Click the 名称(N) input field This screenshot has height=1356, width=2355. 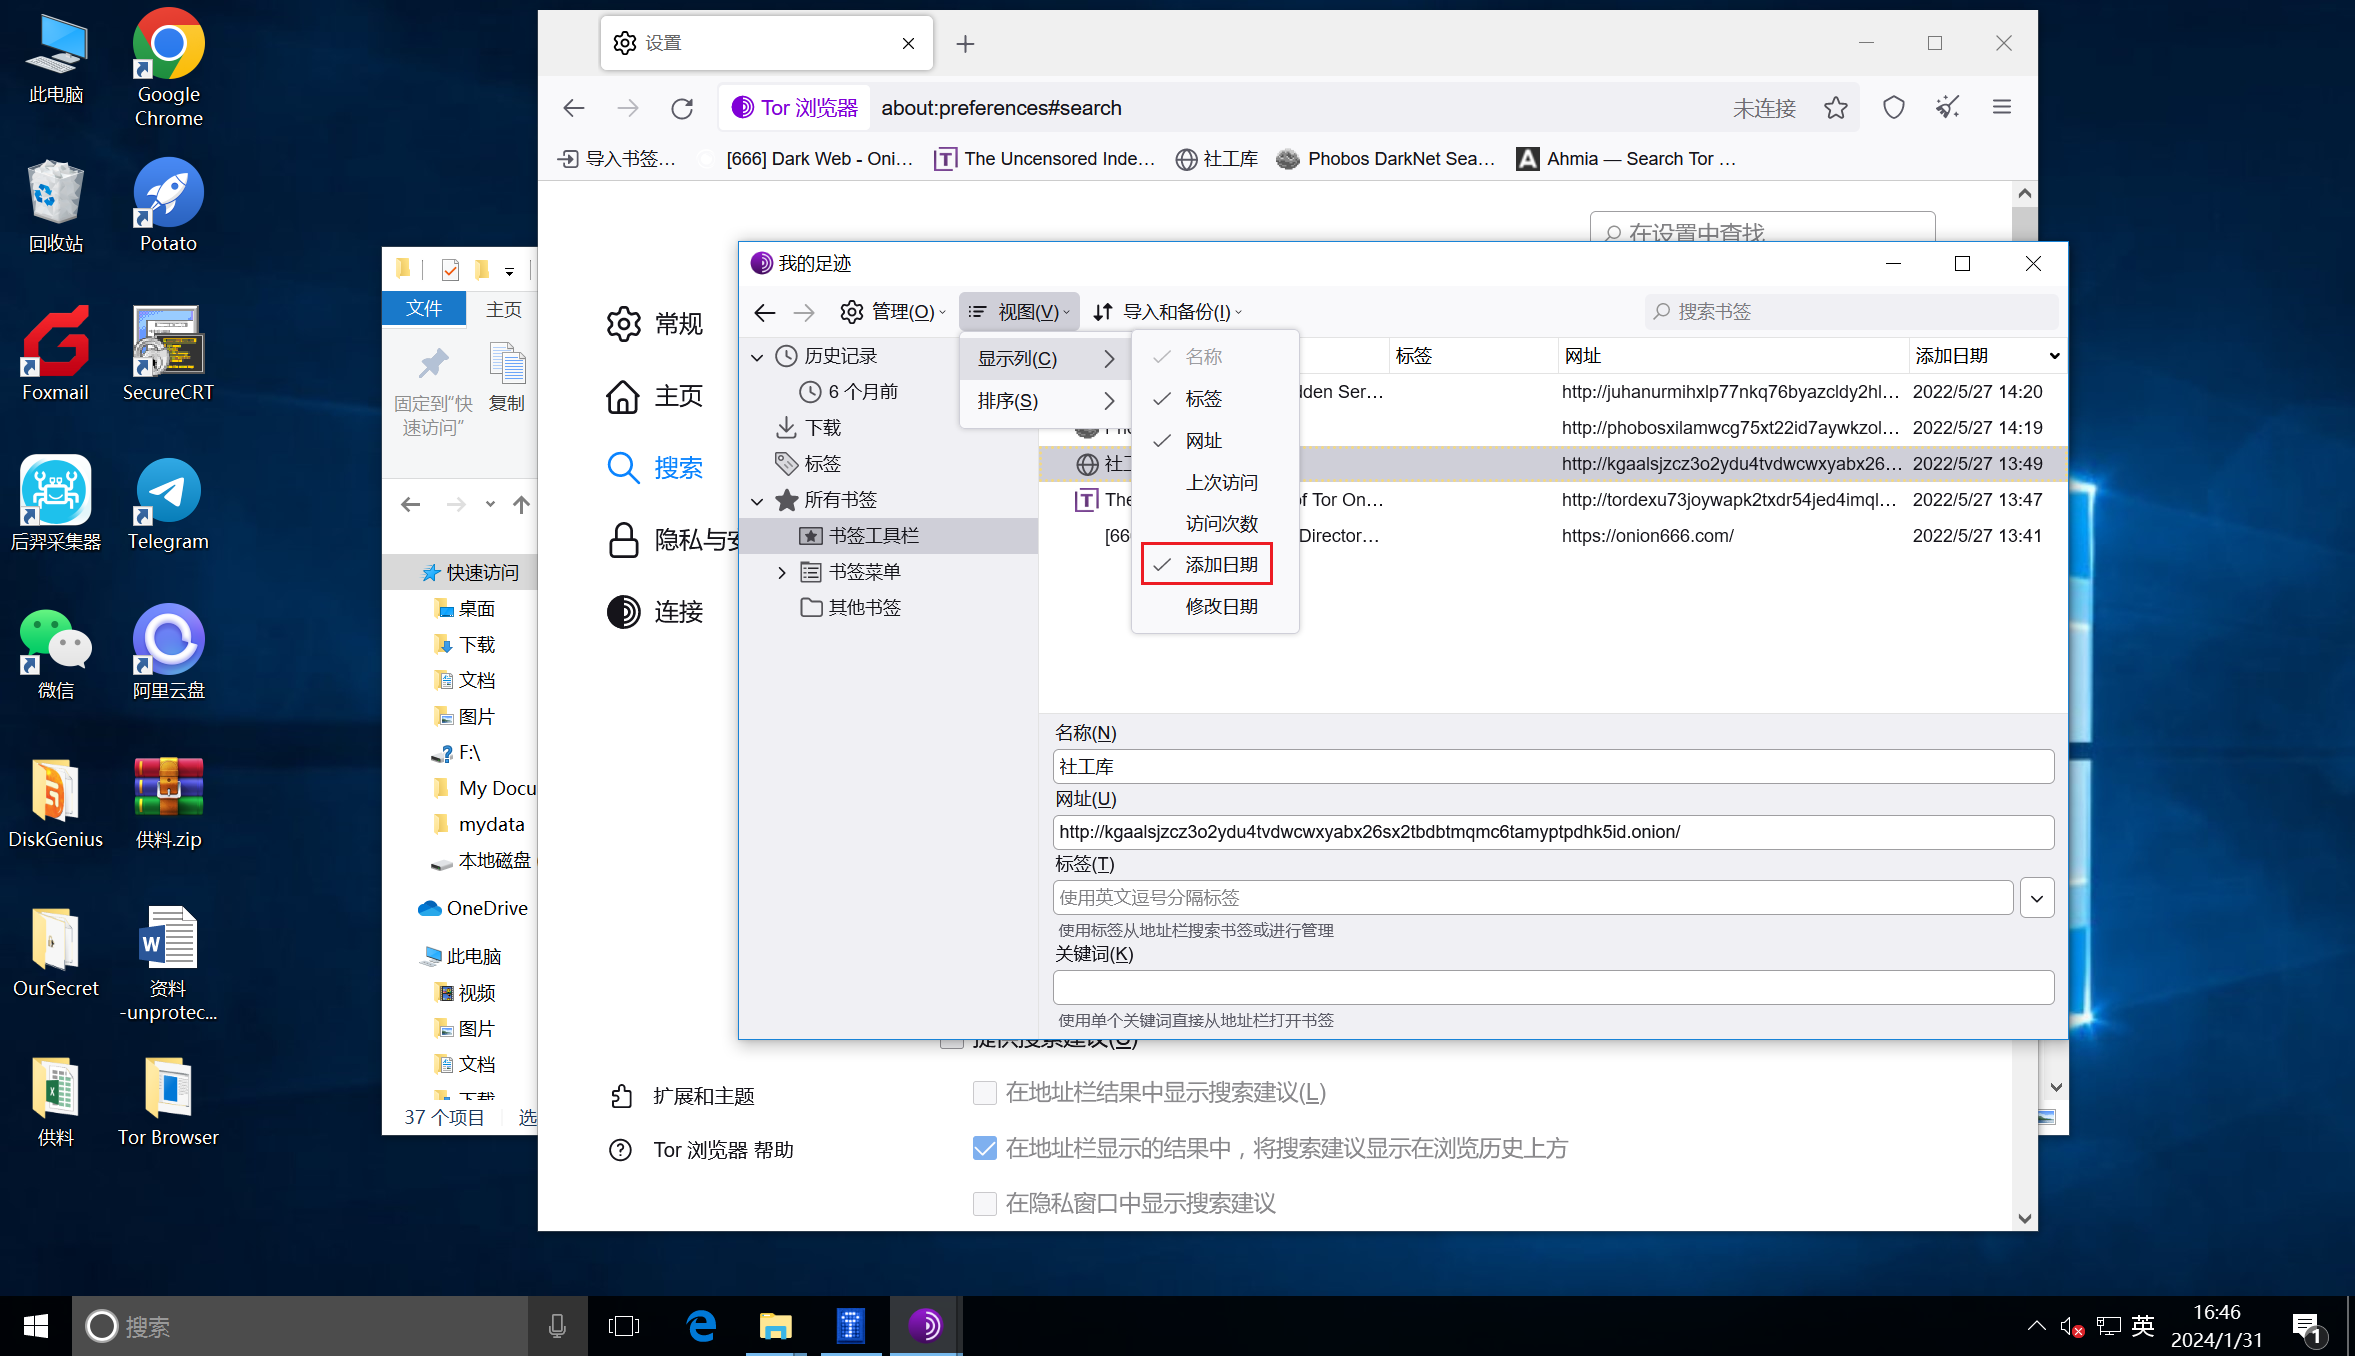tap(1553, 767)
